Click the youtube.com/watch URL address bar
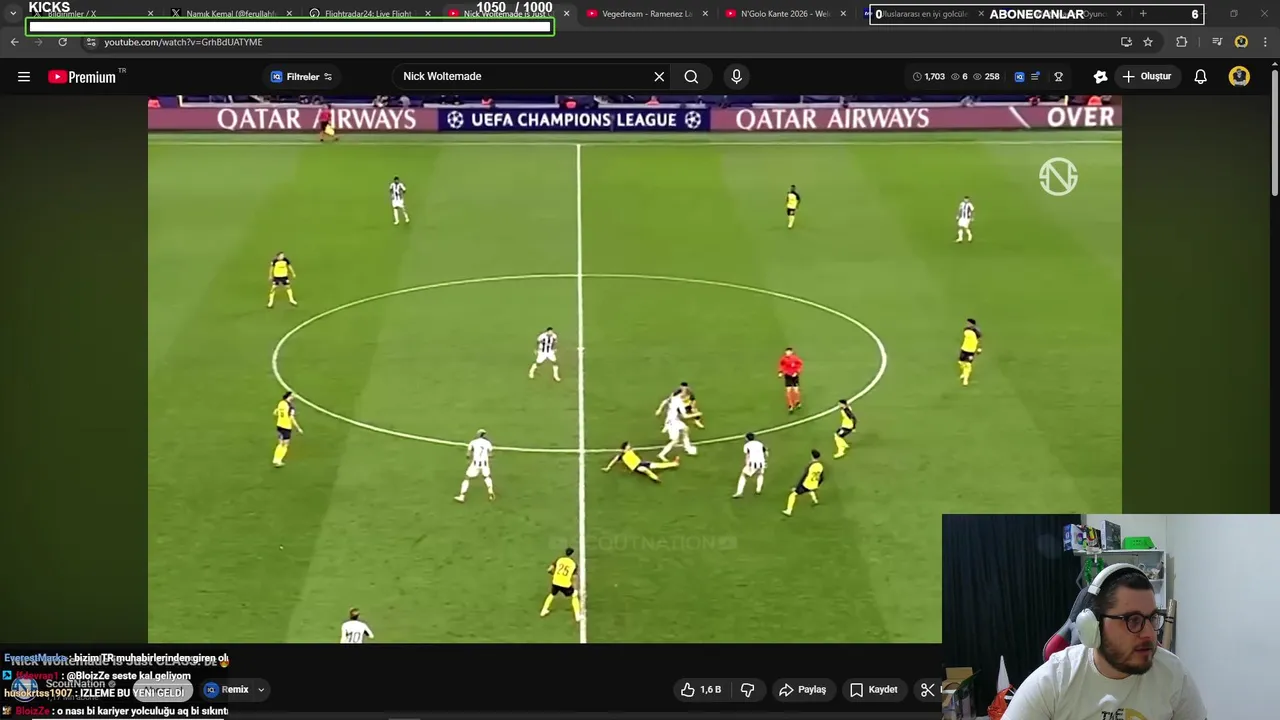 [x=183, y=42]
